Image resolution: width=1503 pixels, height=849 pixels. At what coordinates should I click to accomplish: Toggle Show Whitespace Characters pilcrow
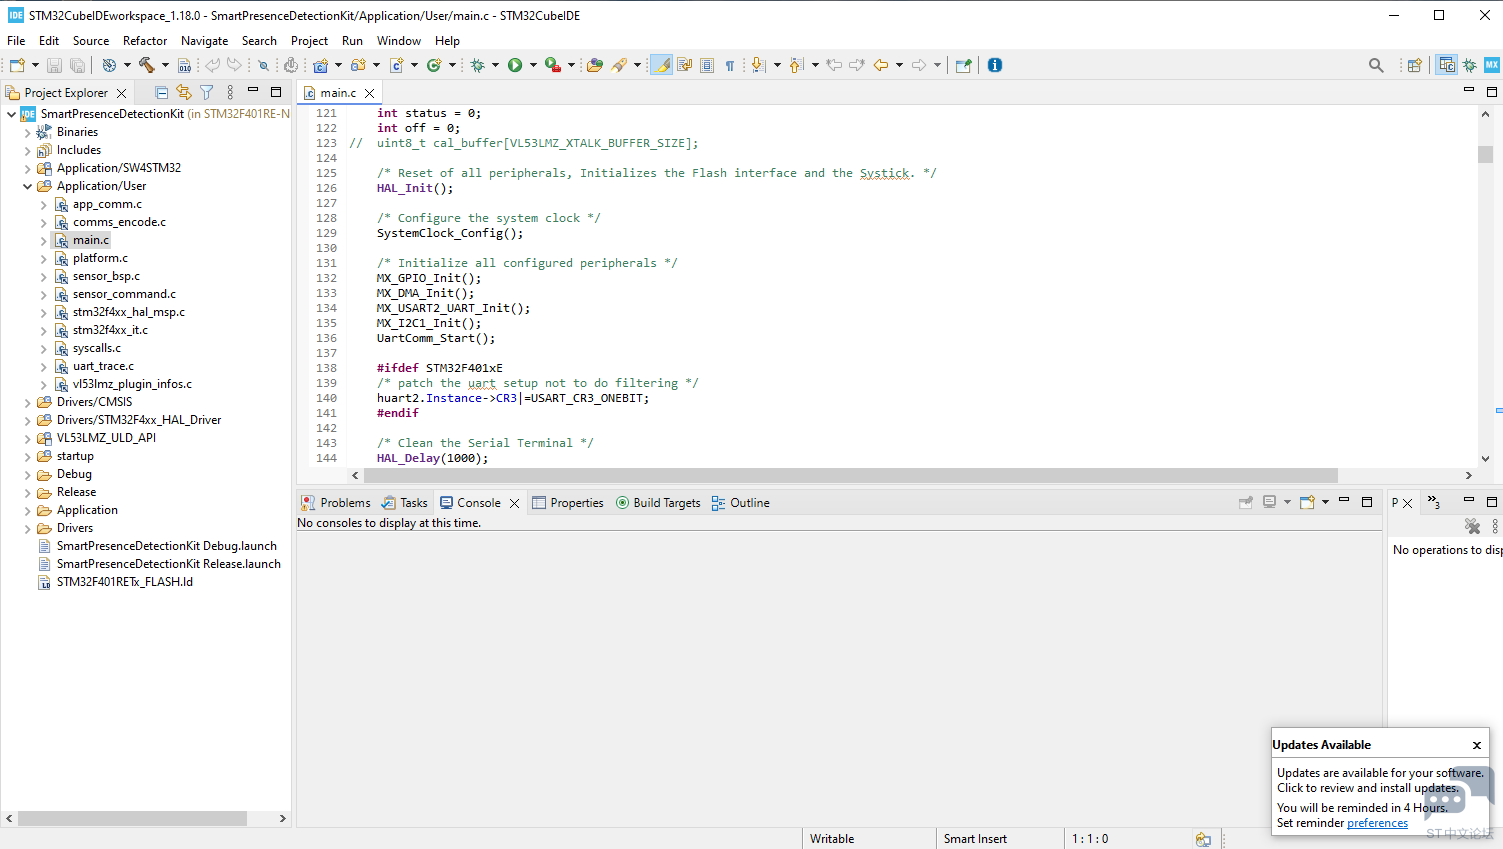[x=730, y=65]
